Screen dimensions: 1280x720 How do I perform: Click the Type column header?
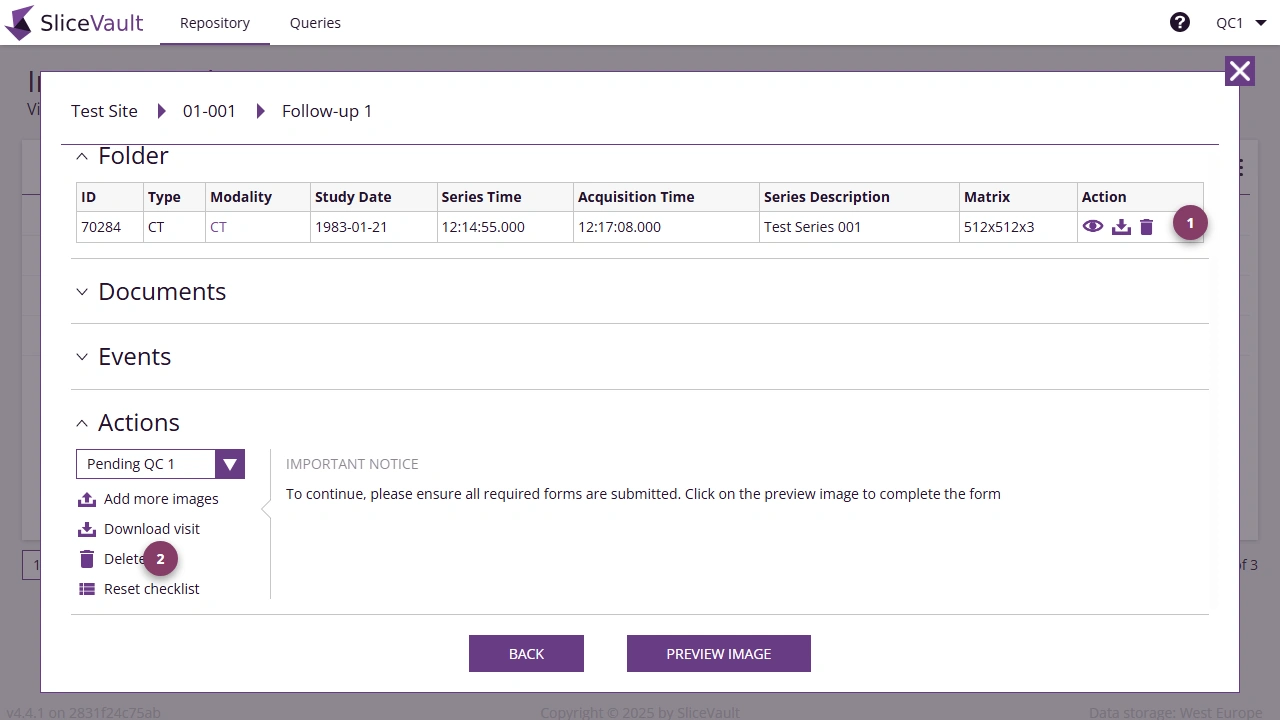[x=174, y=197]
